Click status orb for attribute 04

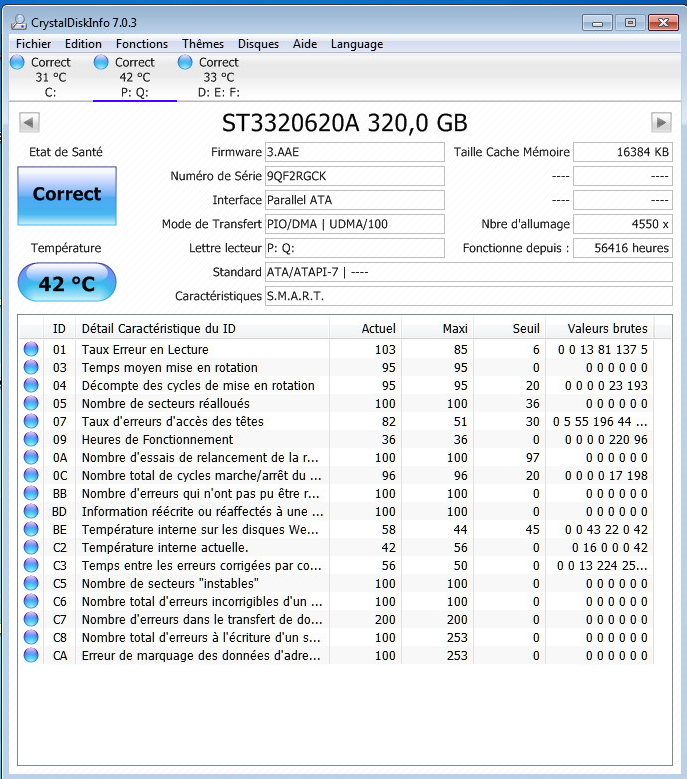coord(31,385)
